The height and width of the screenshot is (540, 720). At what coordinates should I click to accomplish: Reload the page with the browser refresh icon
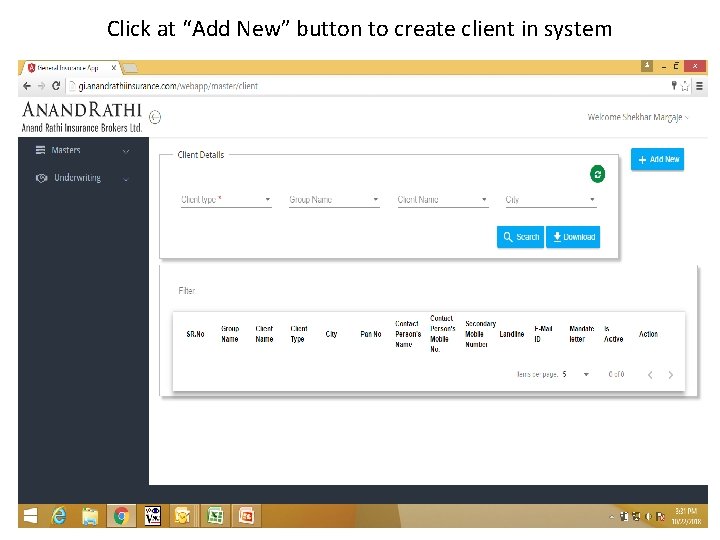click(56, 86)
